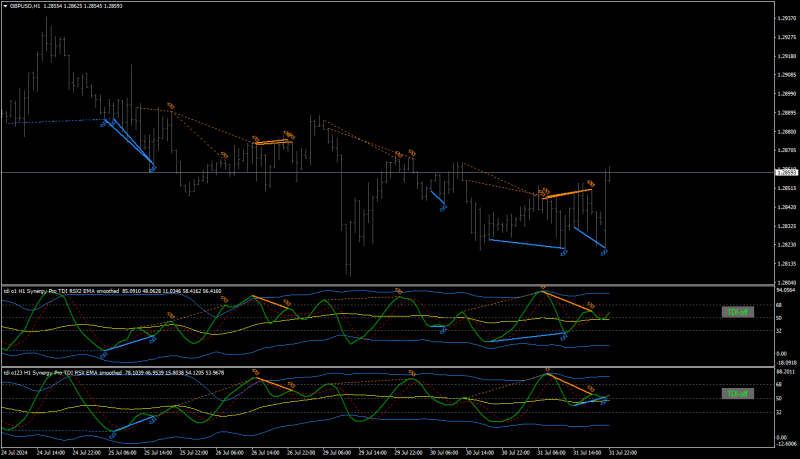Viewport: 800px width, 459px height.
Task: Click the 1.28040 price scale label
Action: tap(786, 283)
